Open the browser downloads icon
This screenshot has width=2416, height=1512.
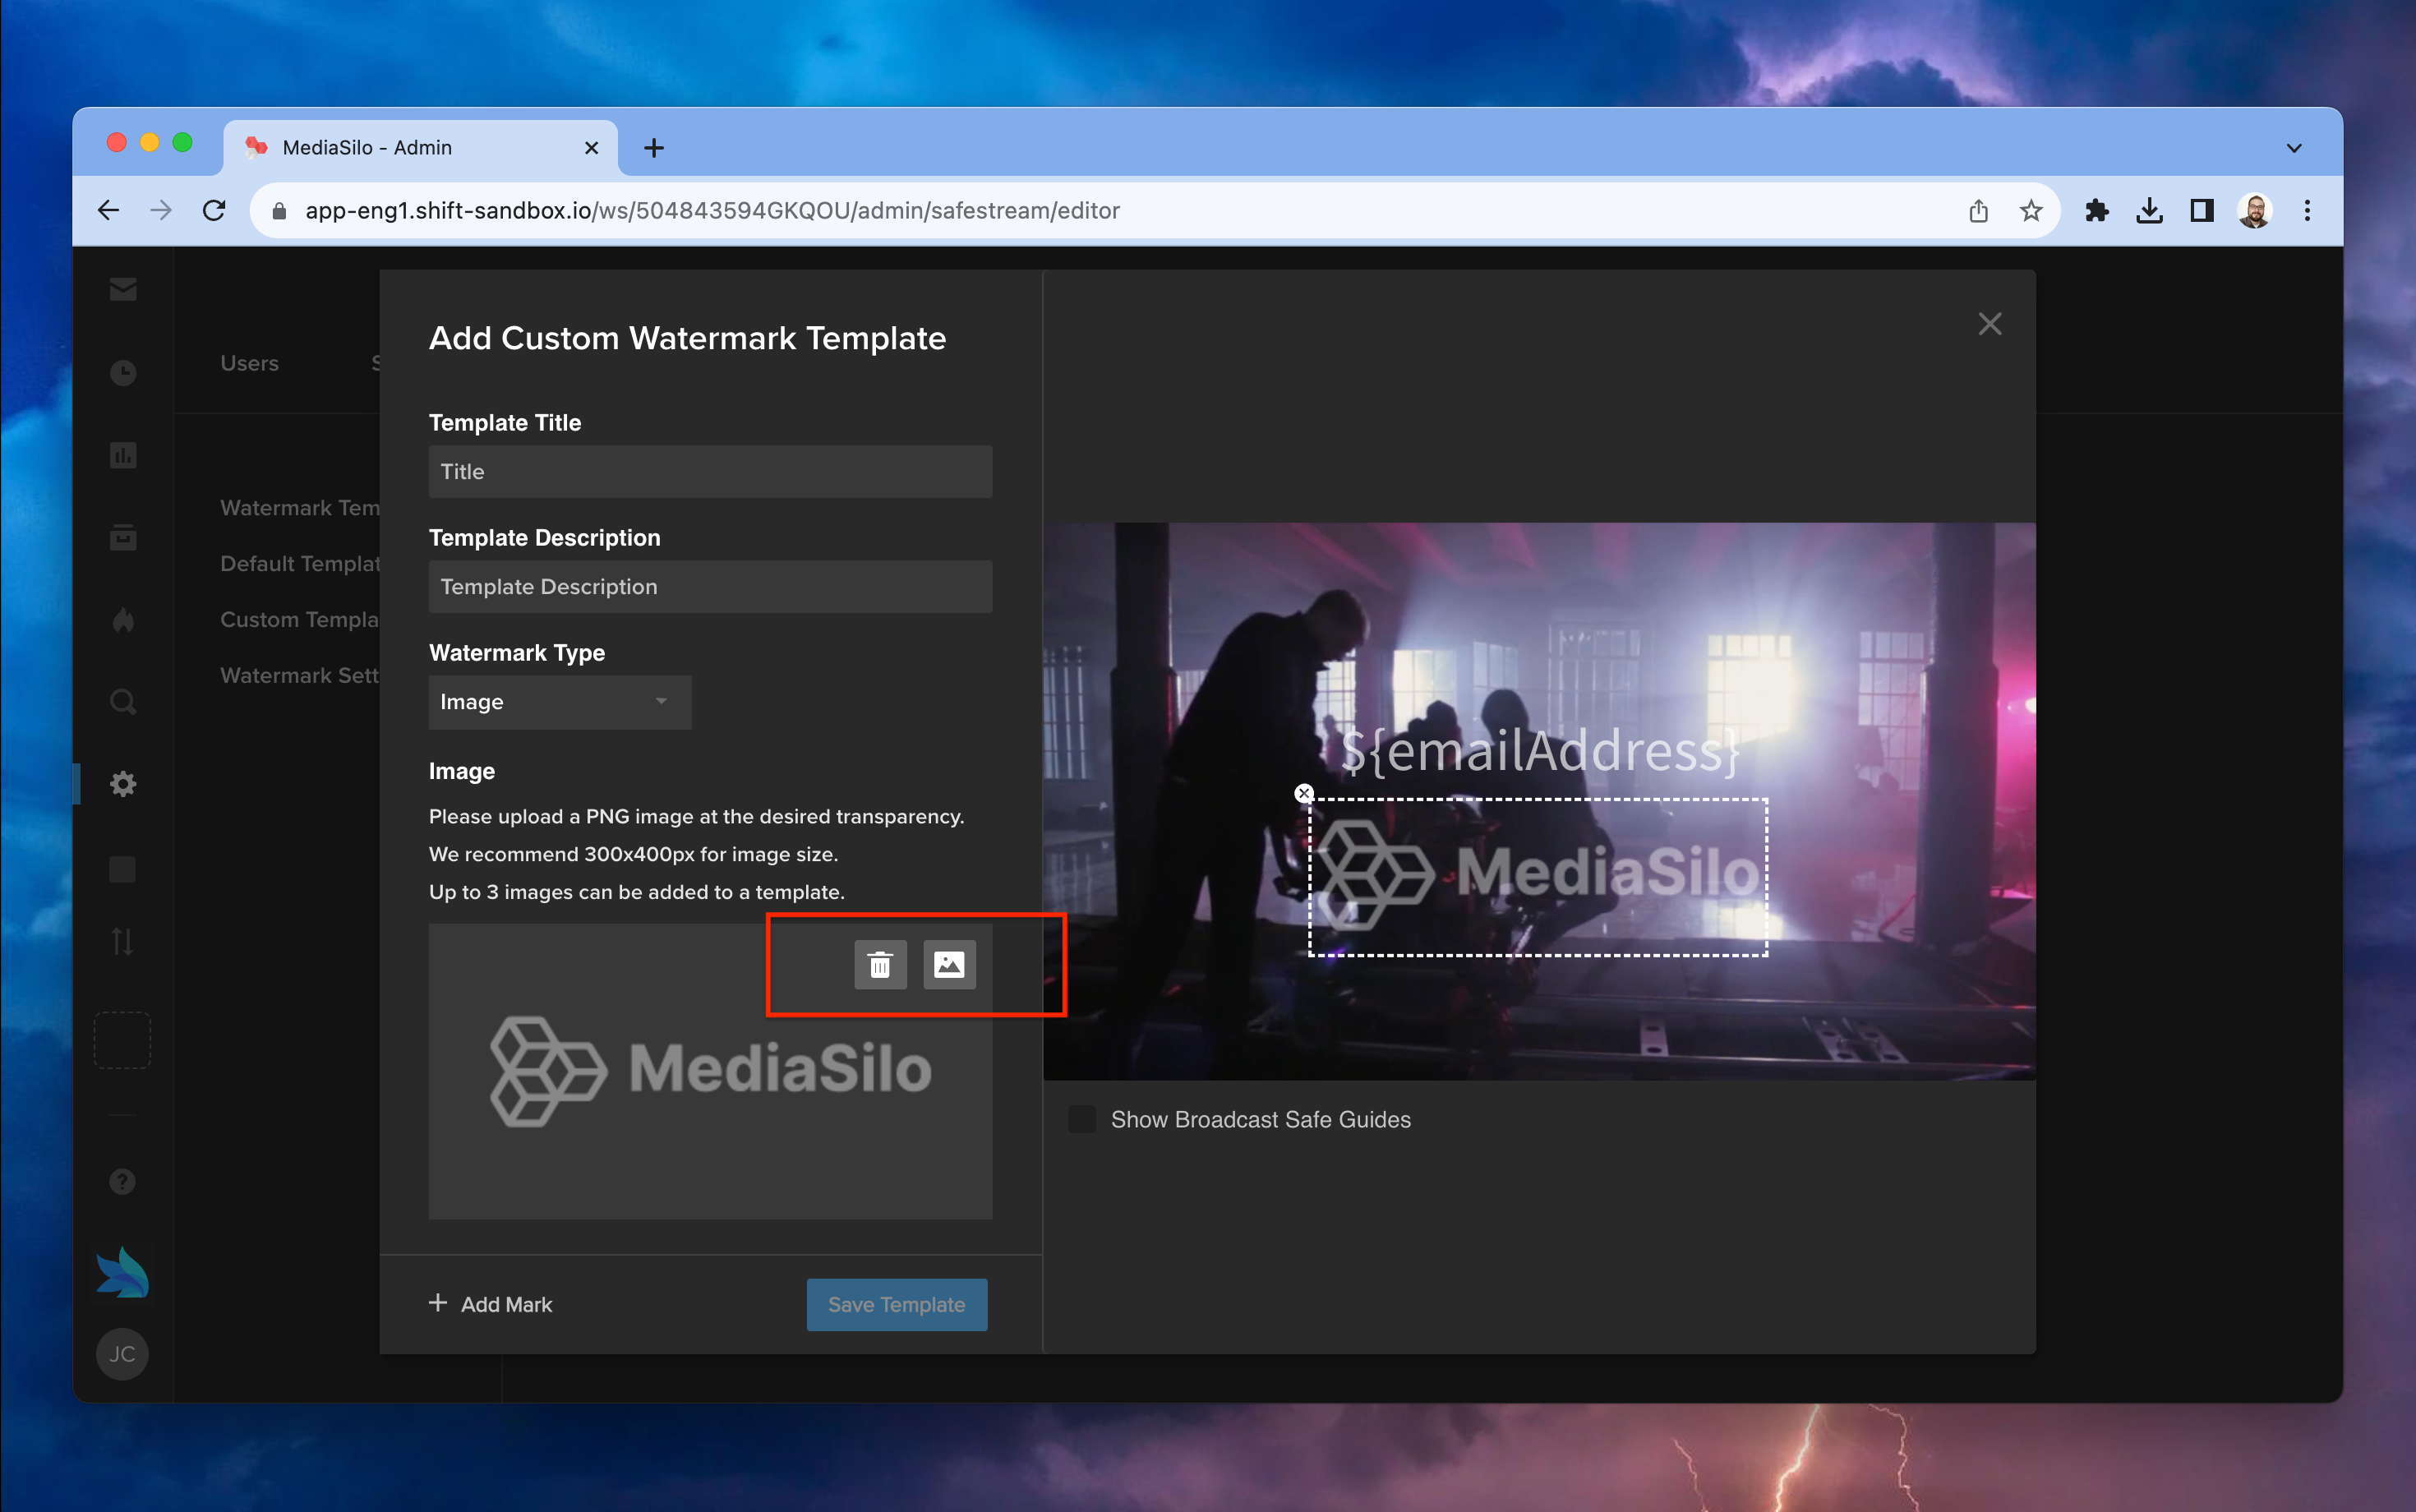(2150, 211)
